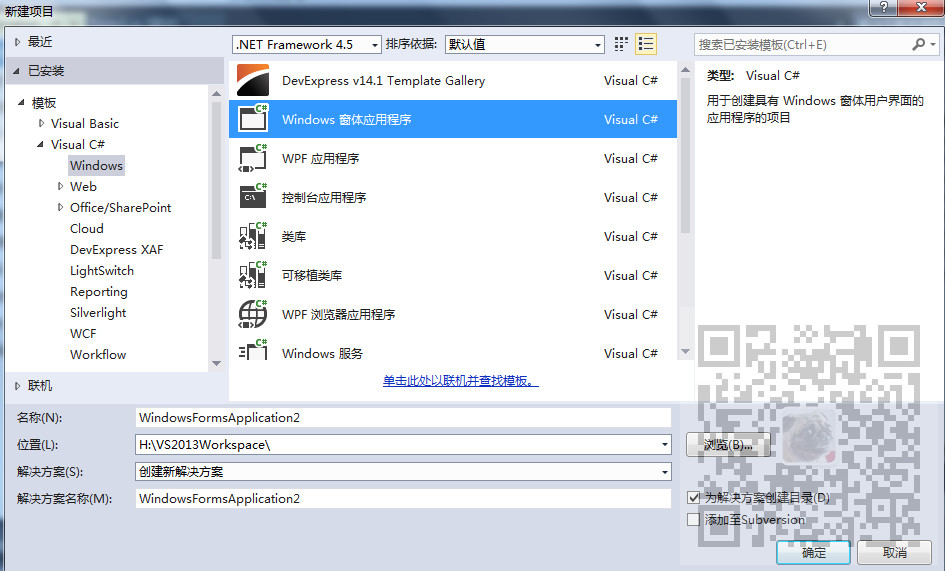The width and height of the screenshot is (945, 571).
Task: Collapse the Visual C# node
Action: (x=40, y=144)
